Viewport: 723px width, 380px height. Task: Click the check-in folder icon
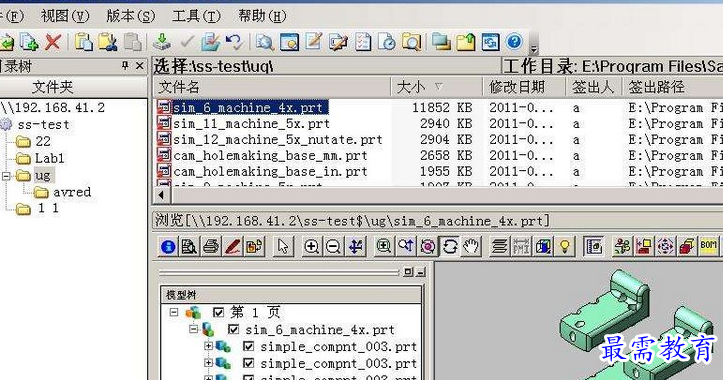click(x=210, y=42)
